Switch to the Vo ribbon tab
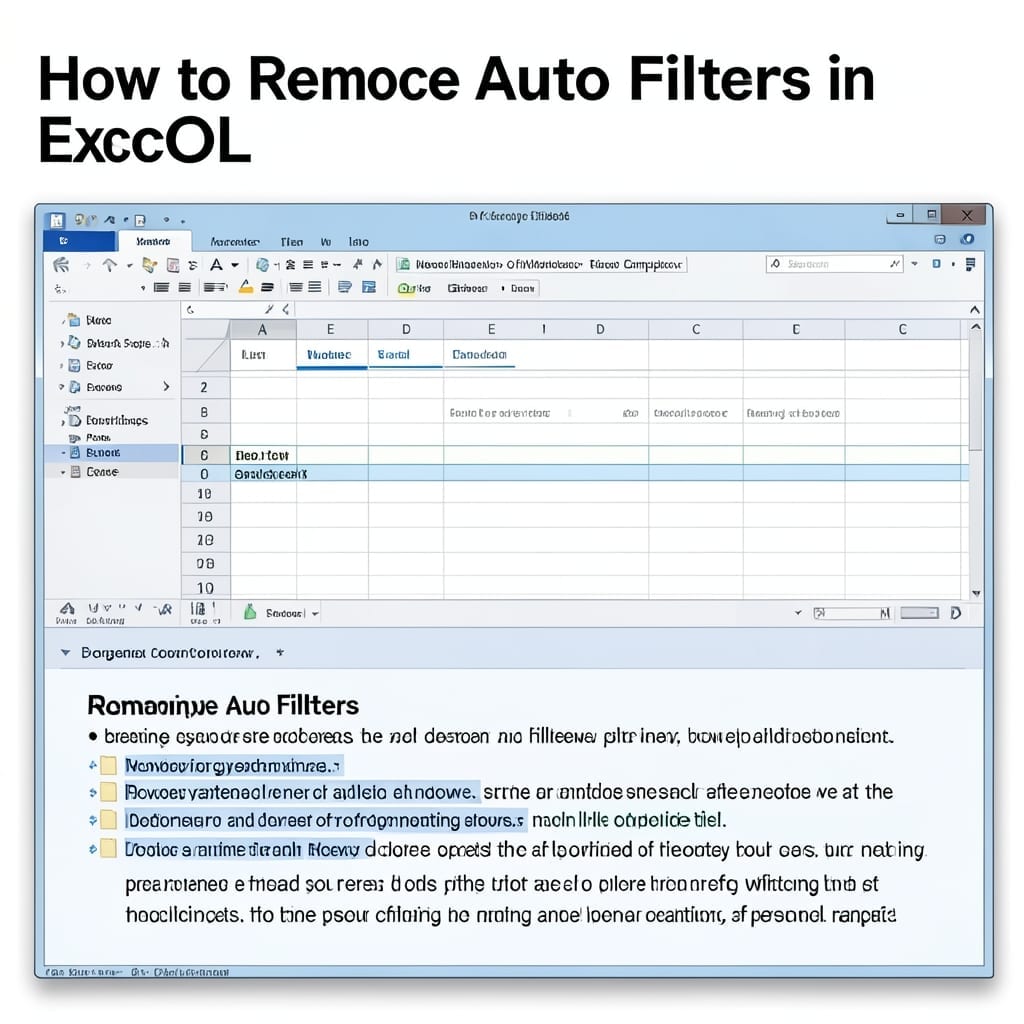This screenshot has width=1024, height=1024. [x=325, y=242]
